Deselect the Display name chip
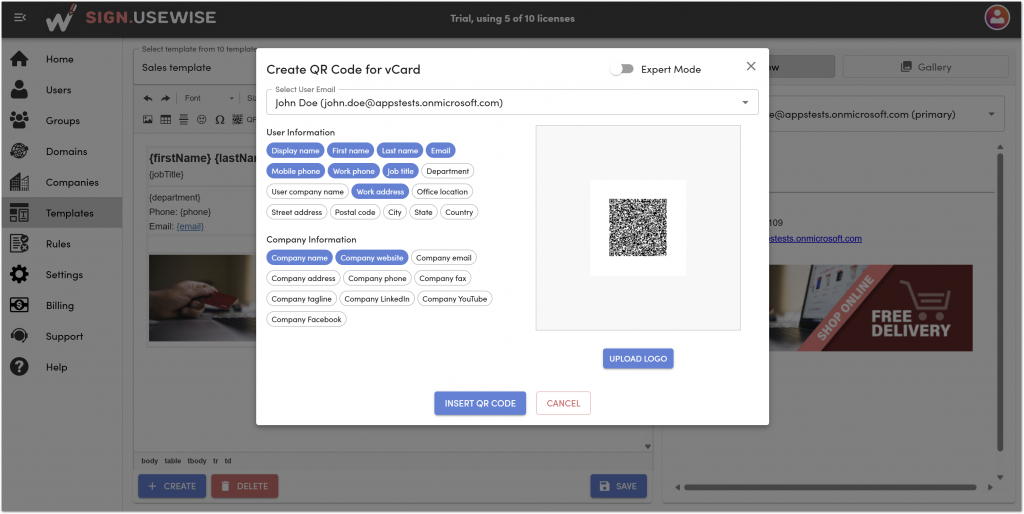Viewport: 1024px width, 514px height. [295, 151]
